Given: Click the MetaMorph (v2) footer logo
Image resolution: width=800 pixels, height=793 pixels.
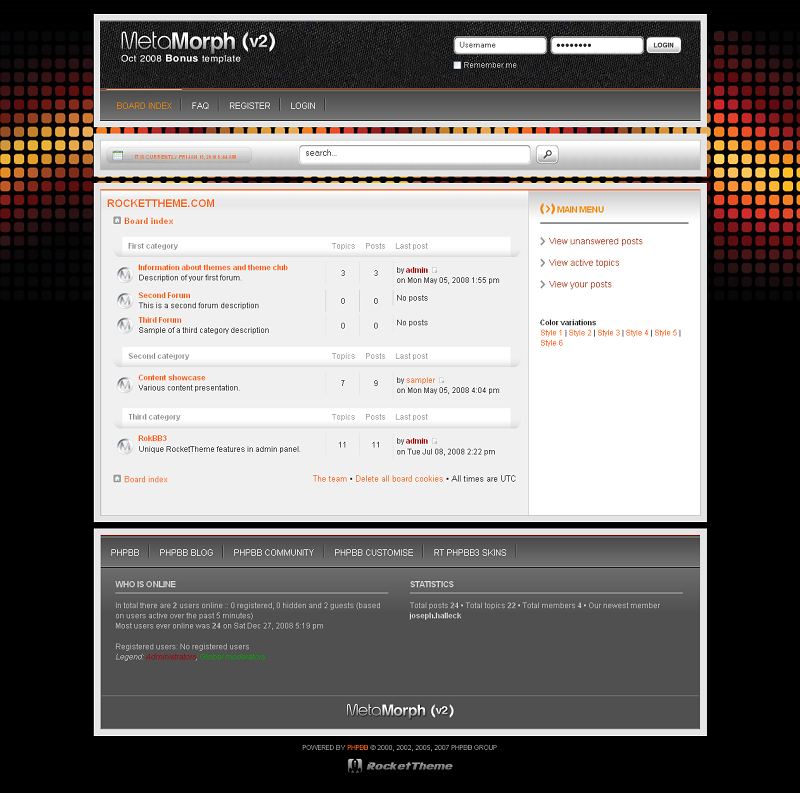Looking at the screenshot, I should point(400,710).
